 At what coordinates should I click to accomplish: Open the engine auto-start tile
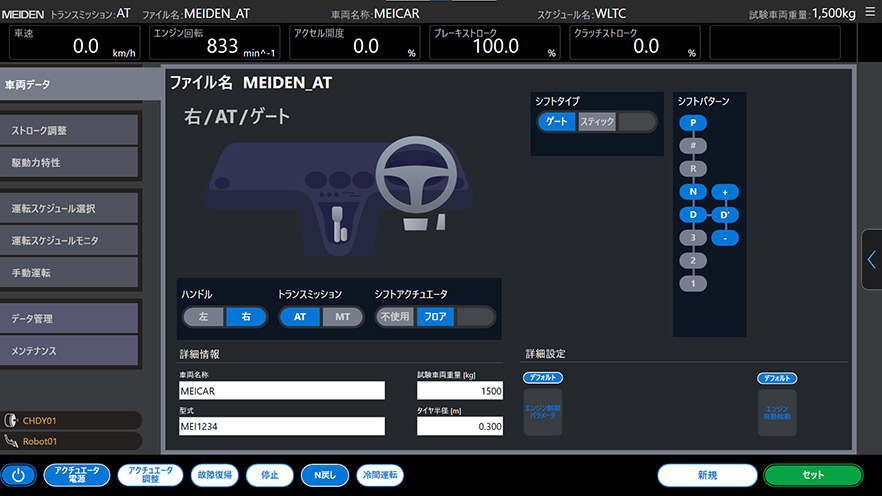click(777, 410)
